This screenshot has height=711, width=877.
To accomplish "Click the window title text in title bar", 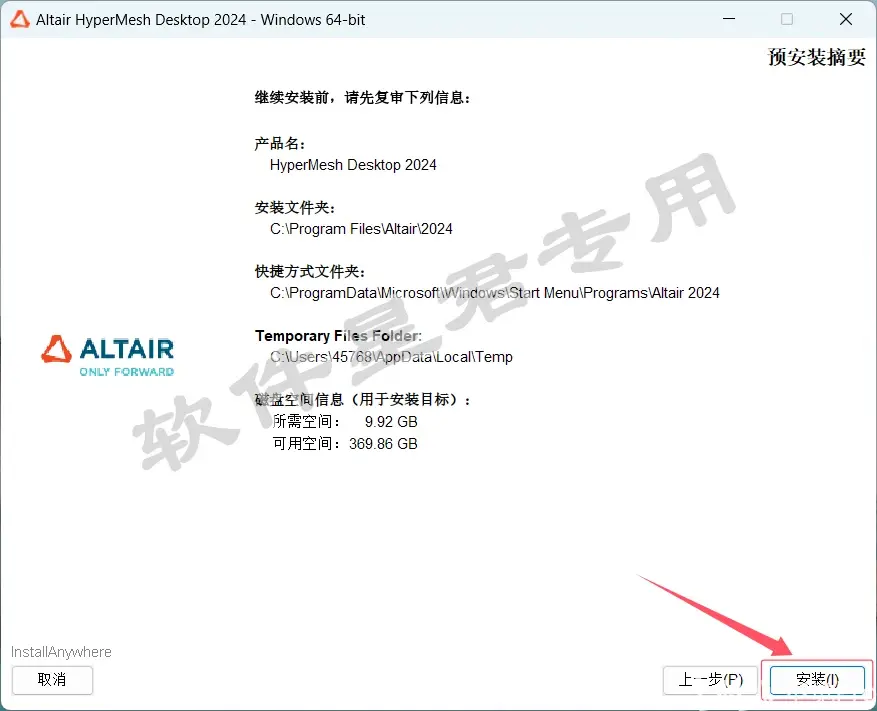I will coord(200,20).
